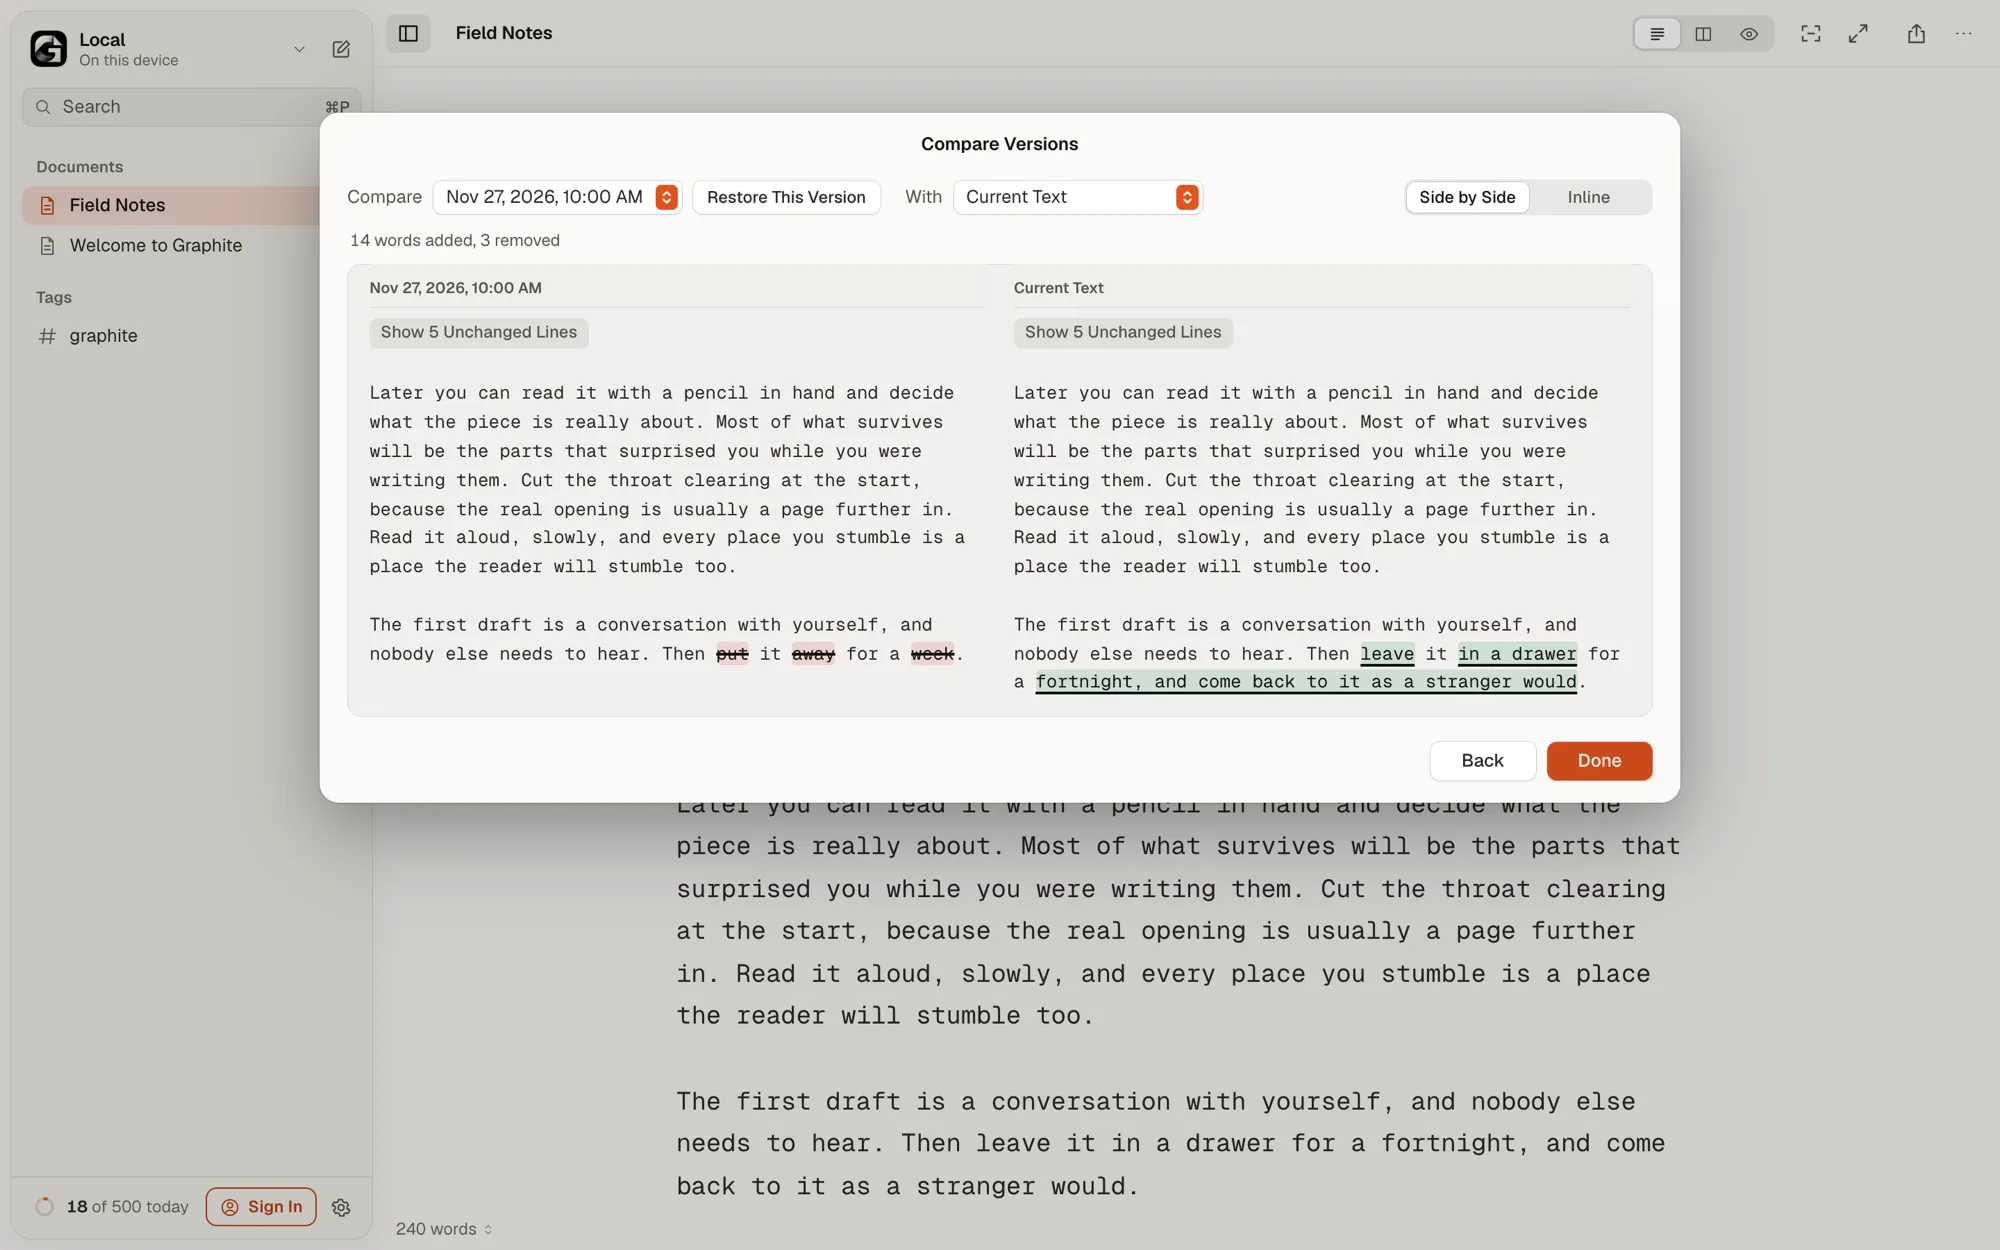
Task: Switch to editor-only view icon
Action: coord(1657,34)
